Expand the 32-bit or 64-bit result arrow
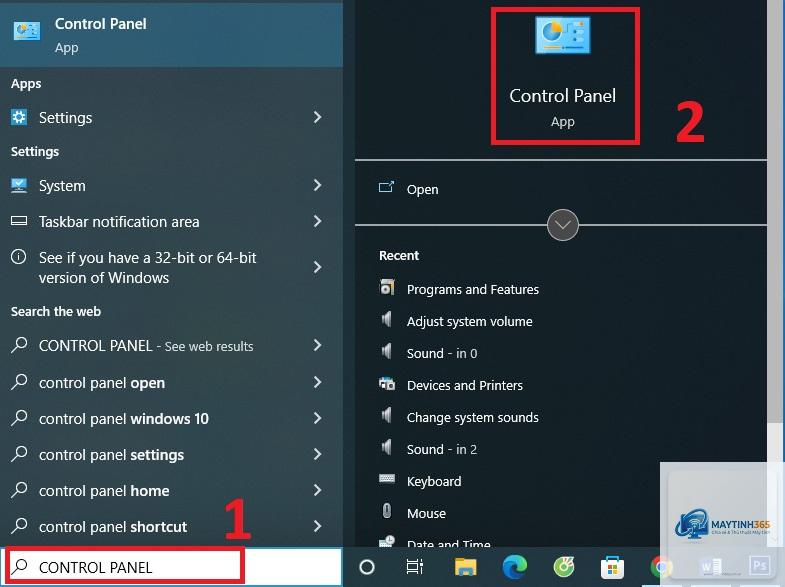785x587 pixels. pyautogui.click(x=317, y=267)
